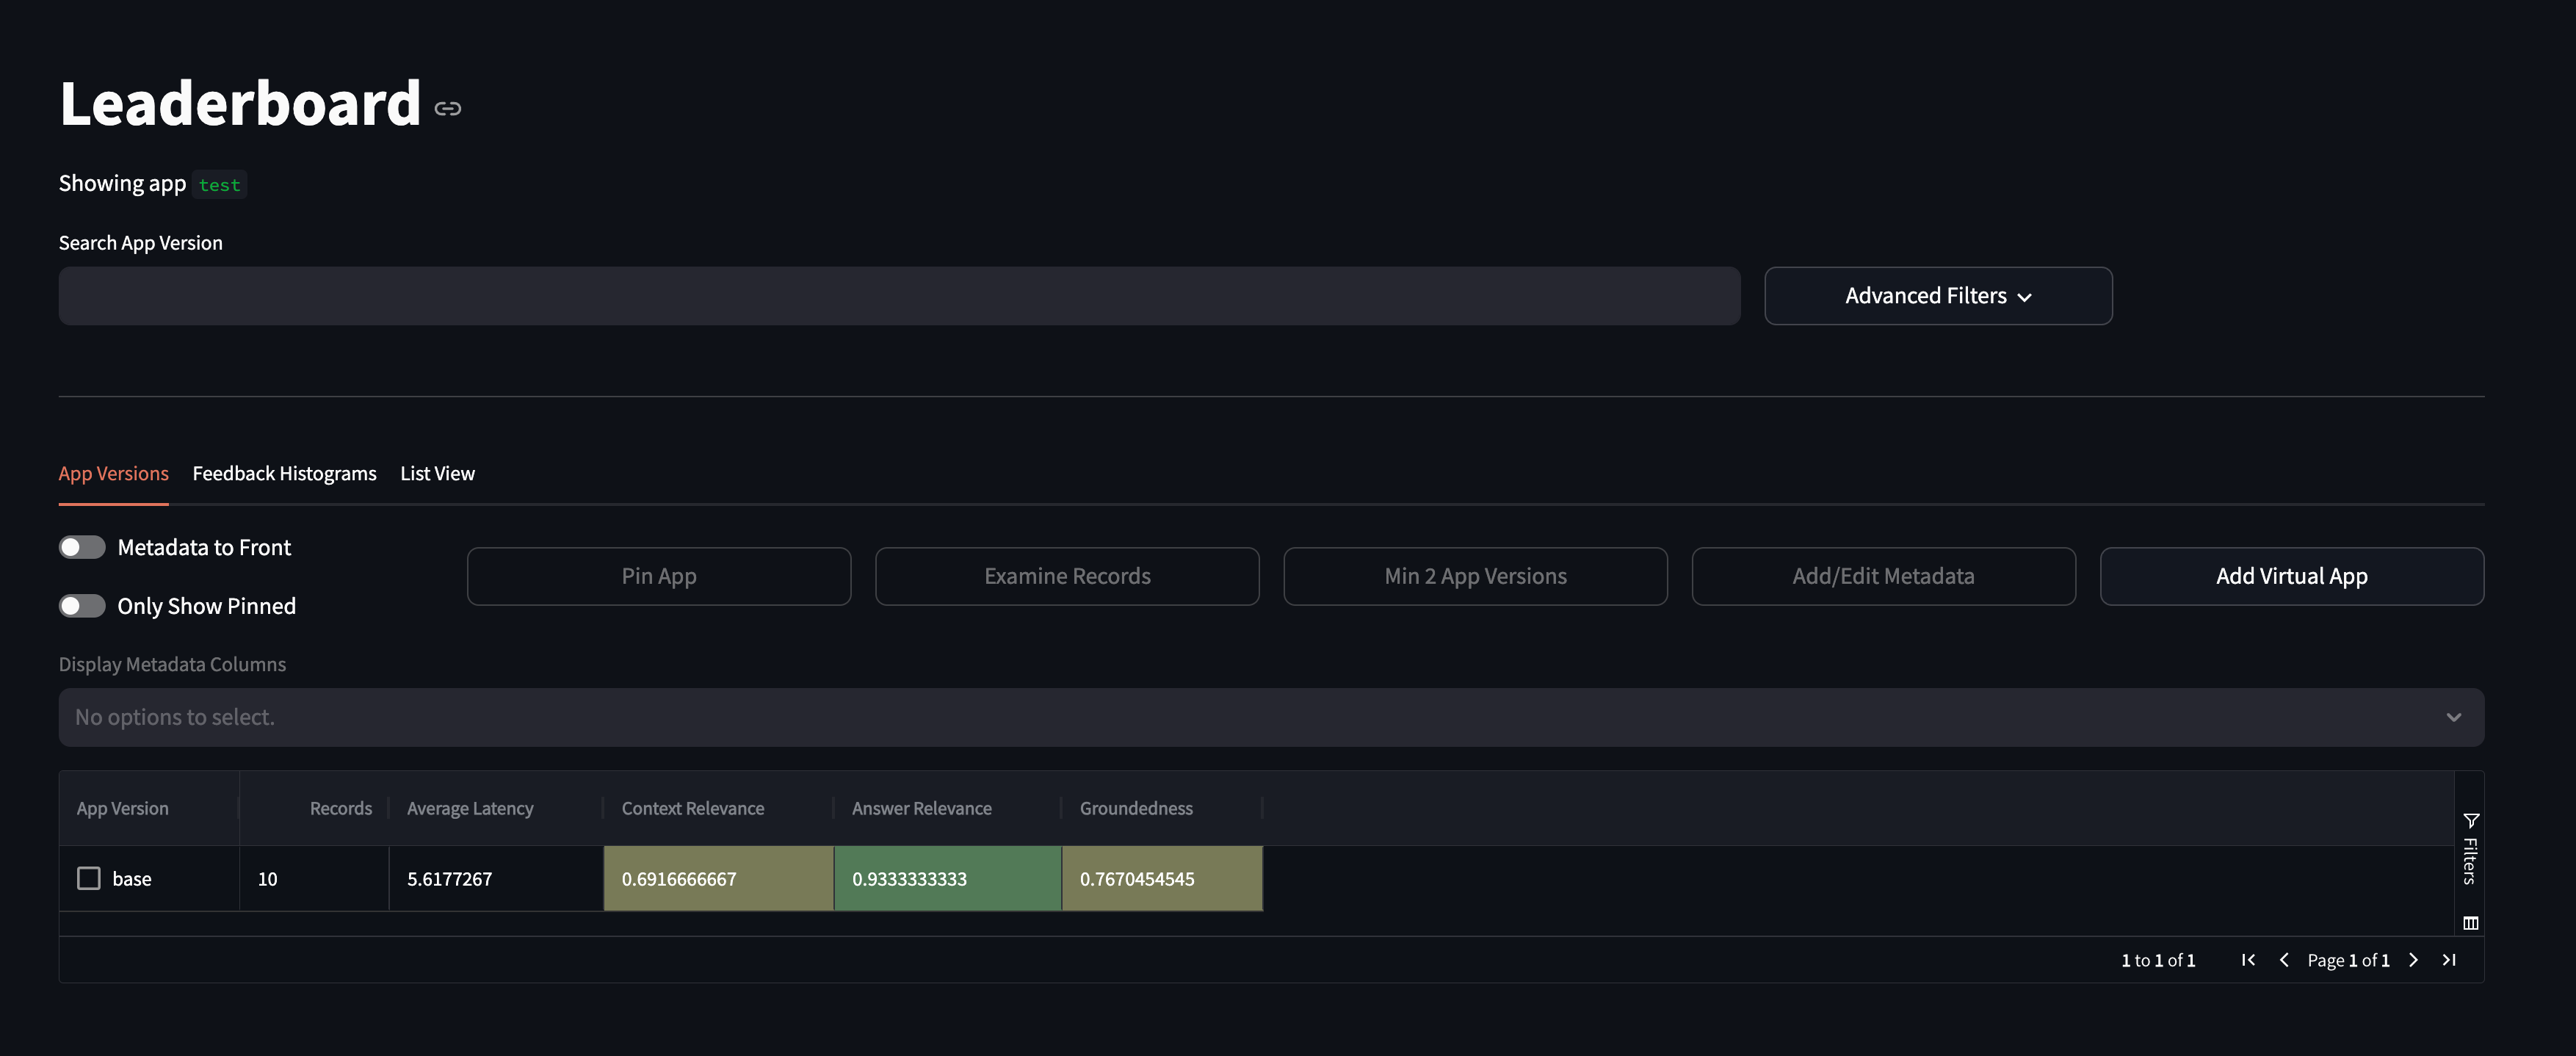The height and width of the screenshot is (1056, 2576).
Task: Enable Only Show Pinned switch
Action: point(82,606)
